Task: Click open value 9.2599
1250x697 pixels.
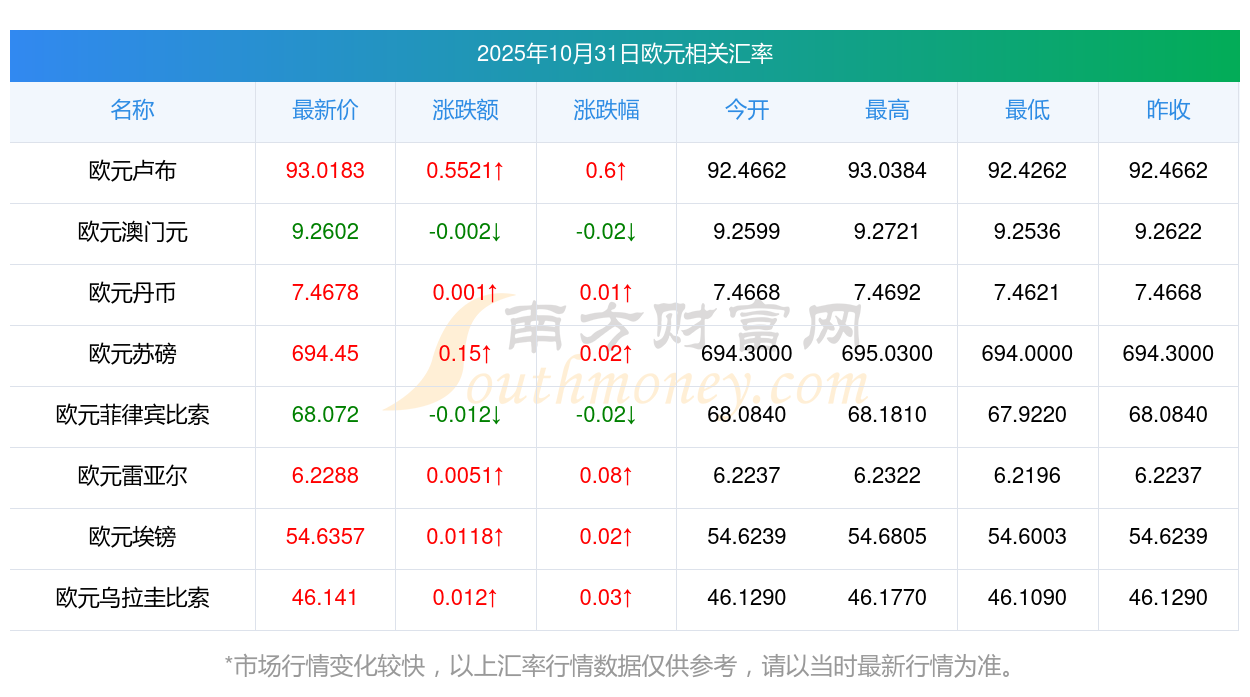Action: [747, 232]
